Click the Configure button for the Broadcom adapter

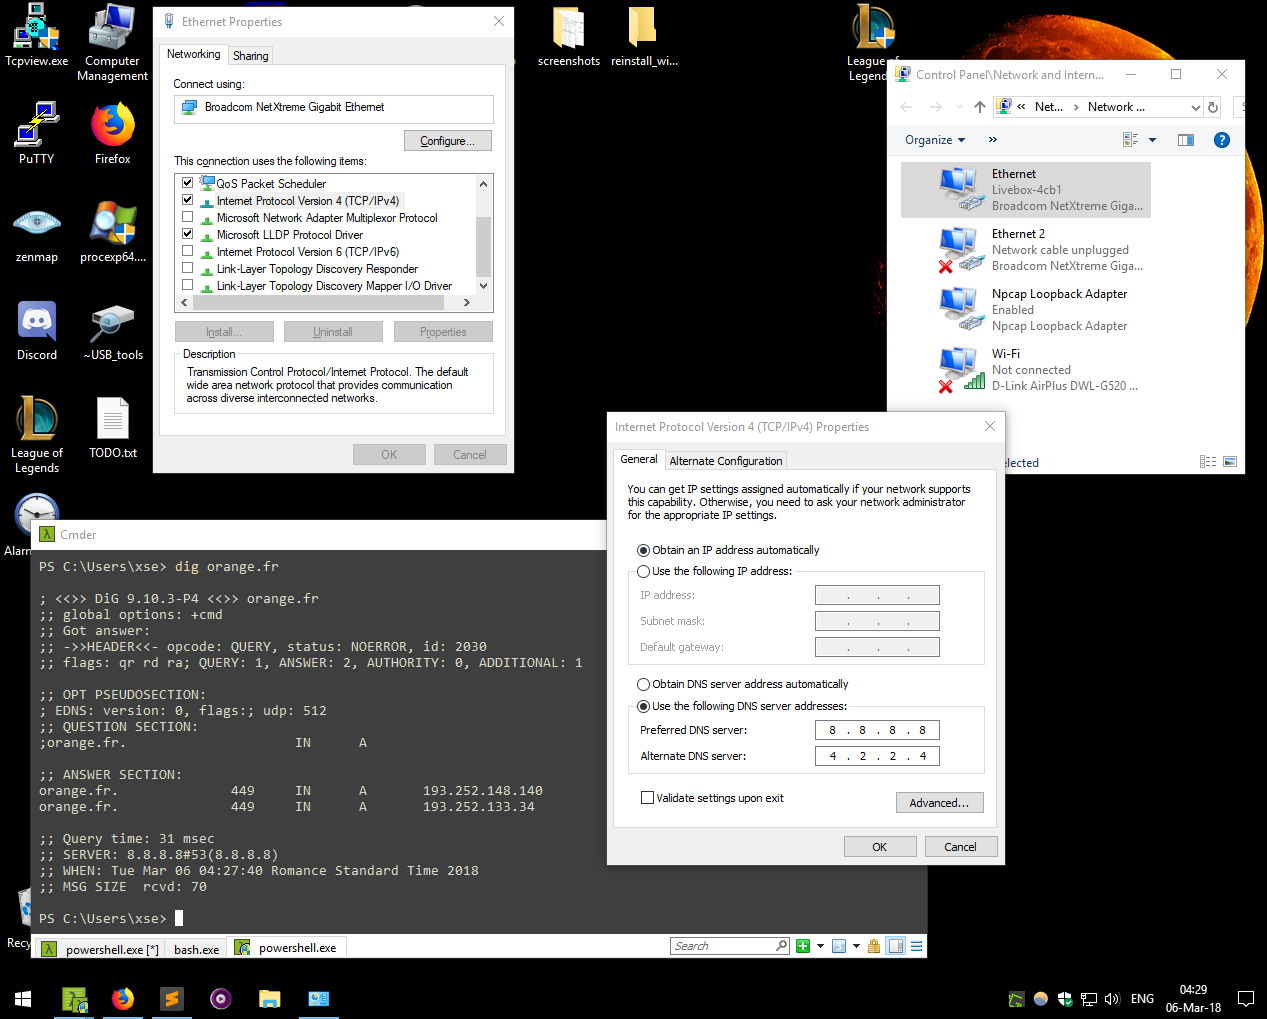click(447, 140)
